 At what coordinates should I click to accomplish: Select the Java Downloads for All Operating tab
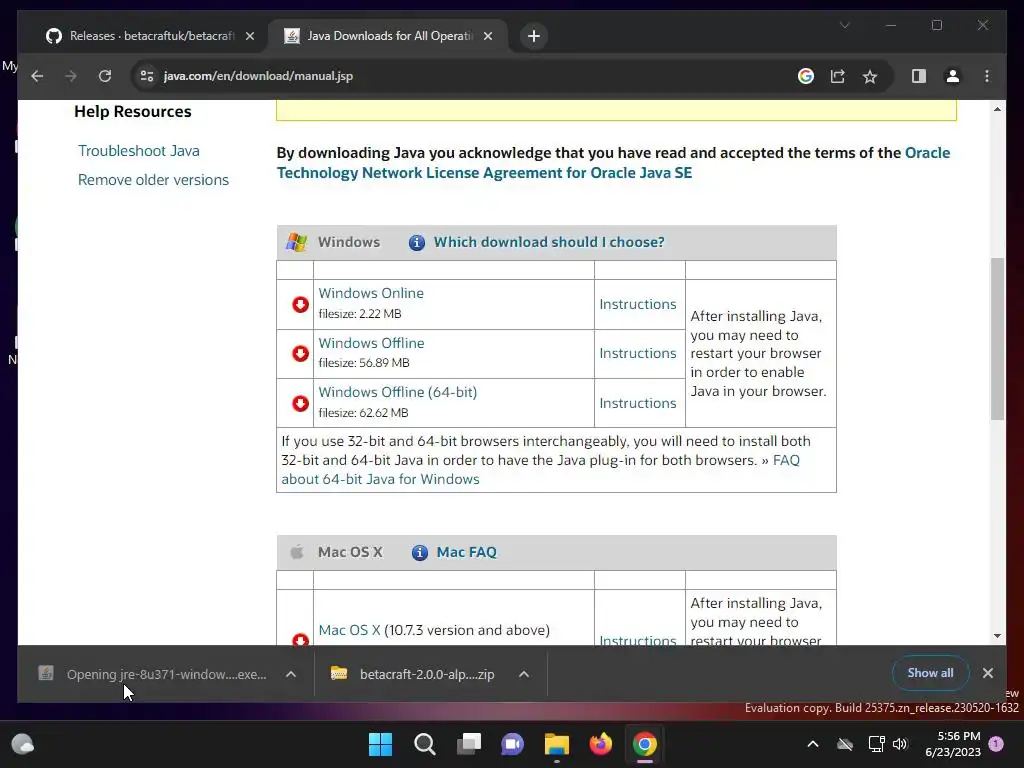click(x=390, y=36)
